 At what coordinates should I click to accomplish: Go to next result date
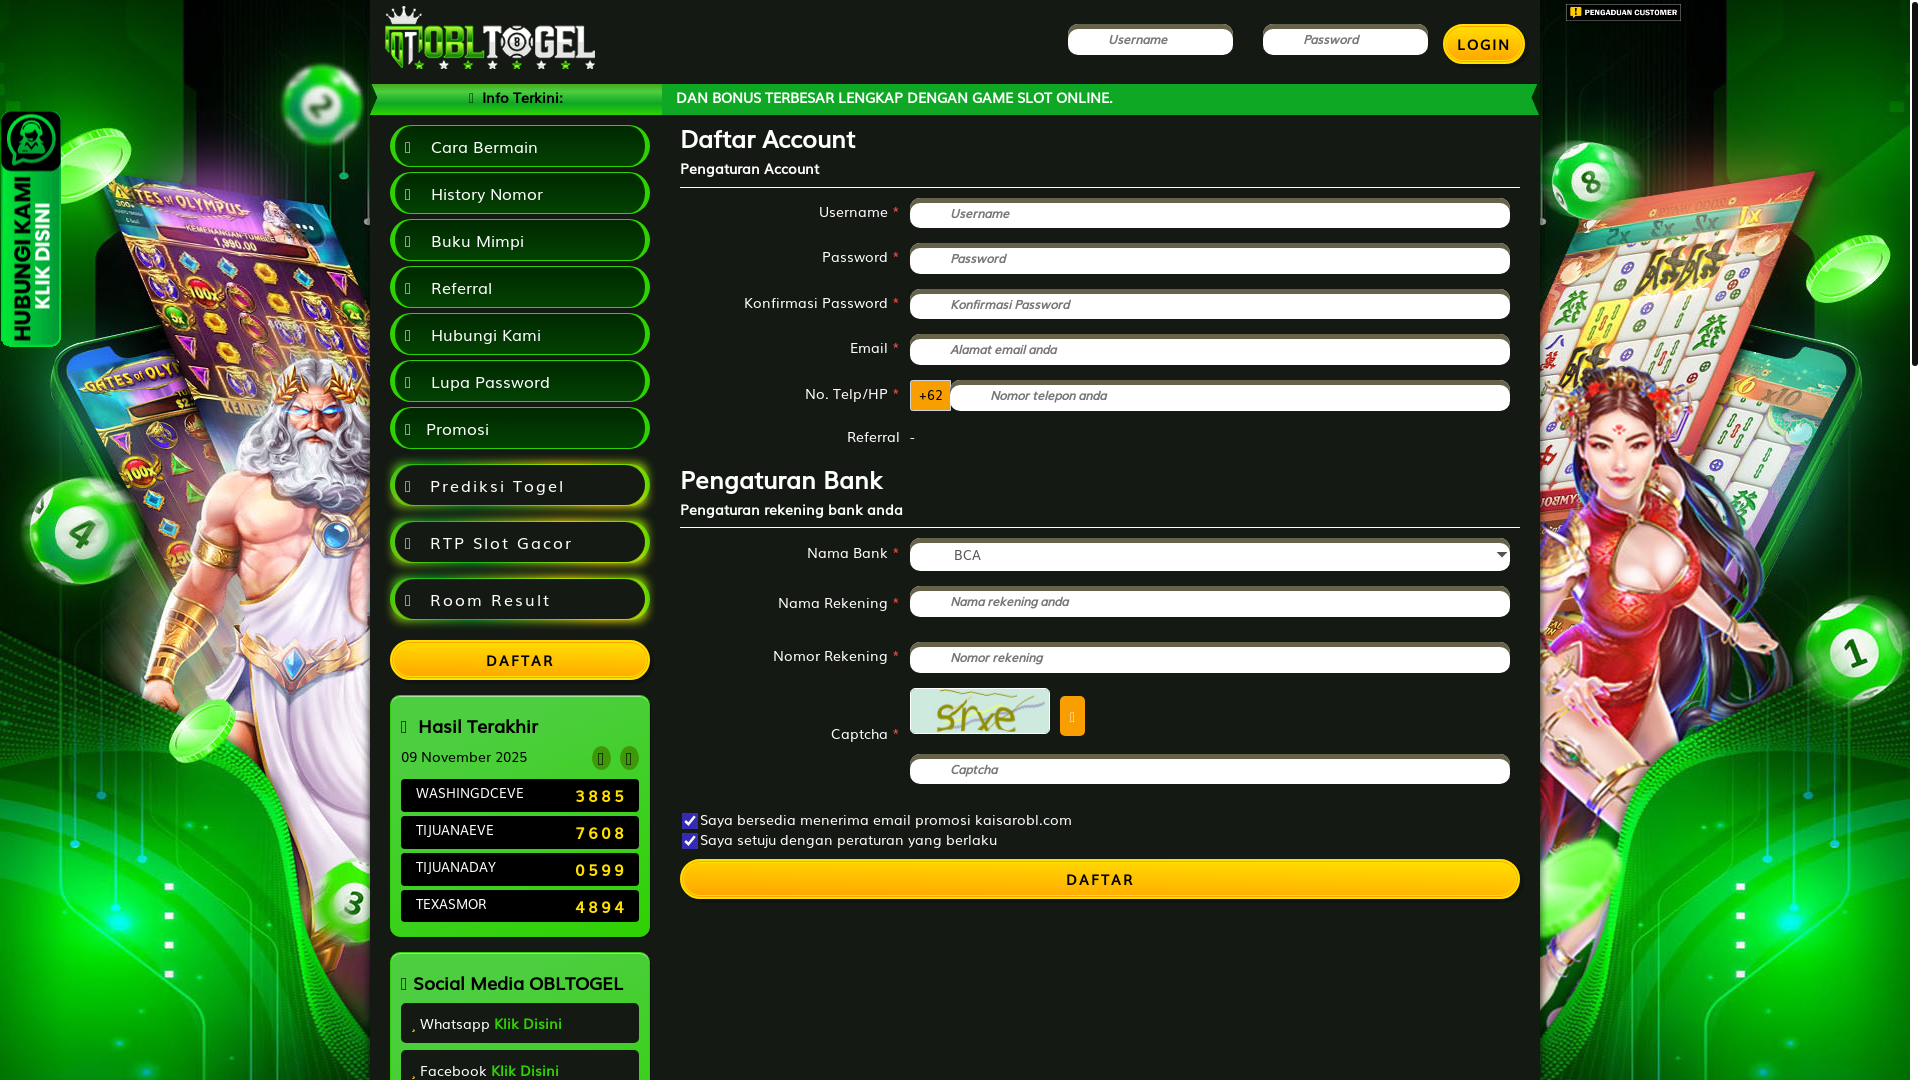629,758
